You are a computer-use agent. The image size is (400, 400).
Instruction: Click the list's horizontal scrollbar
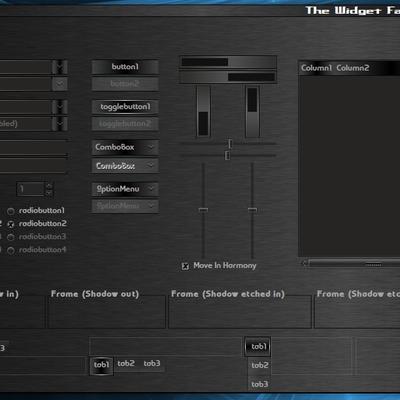tap(351, 264)
